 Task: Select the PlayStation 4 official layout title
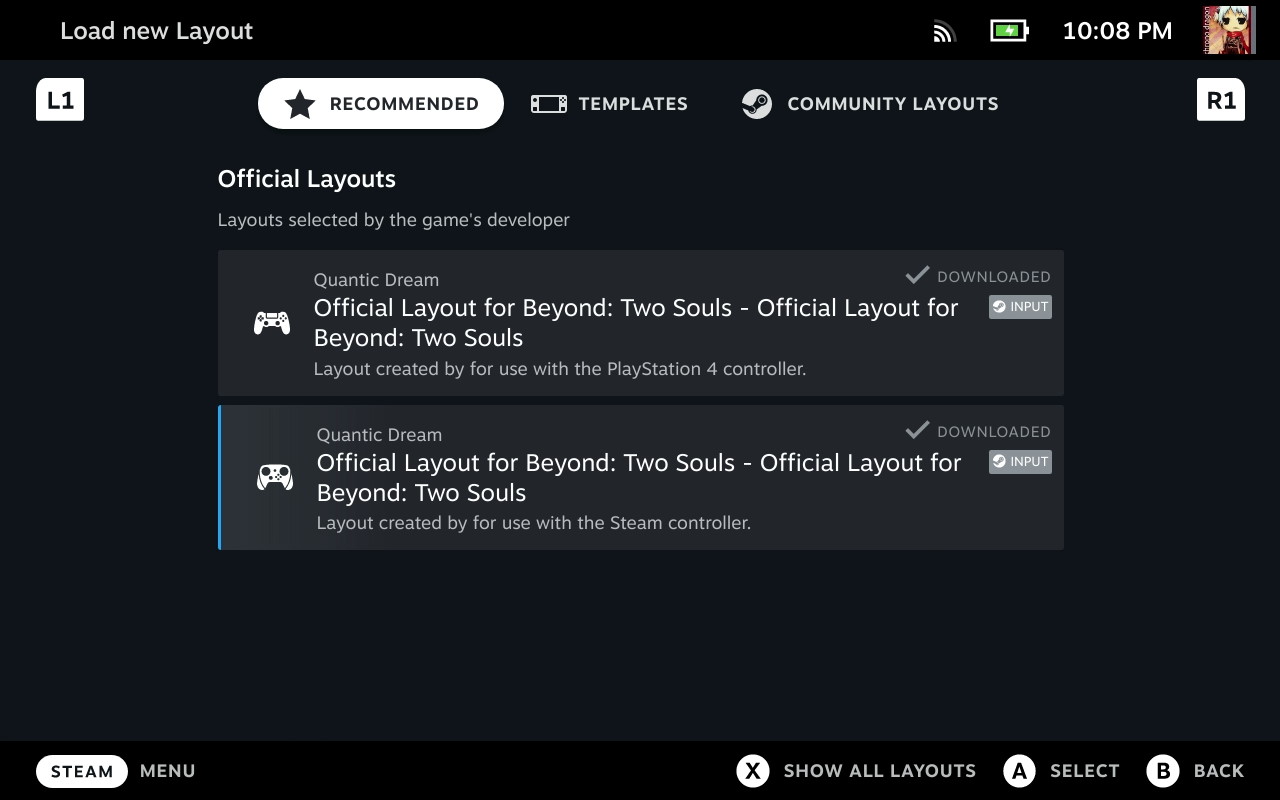(x=635, y=322)
